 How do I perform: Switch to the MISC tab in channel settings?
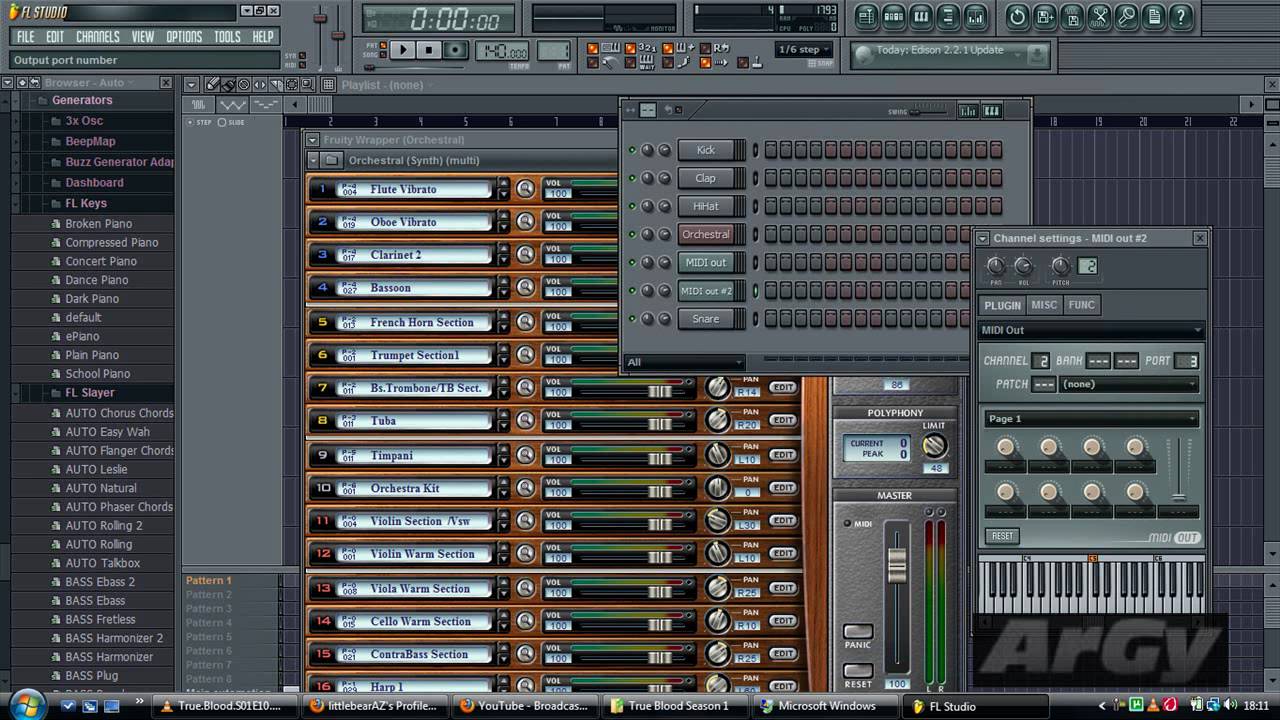[x=1044, y=305]
